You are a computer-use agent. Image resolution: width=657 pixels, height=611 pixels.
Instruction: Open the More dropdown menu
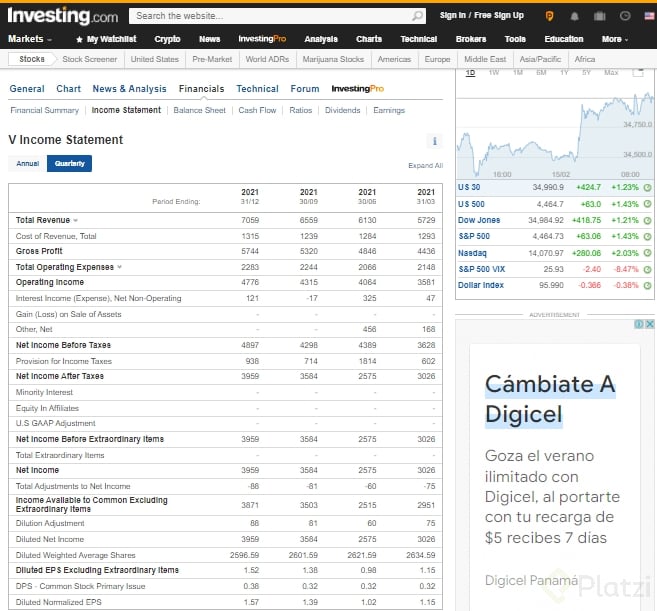coord(615,39)
